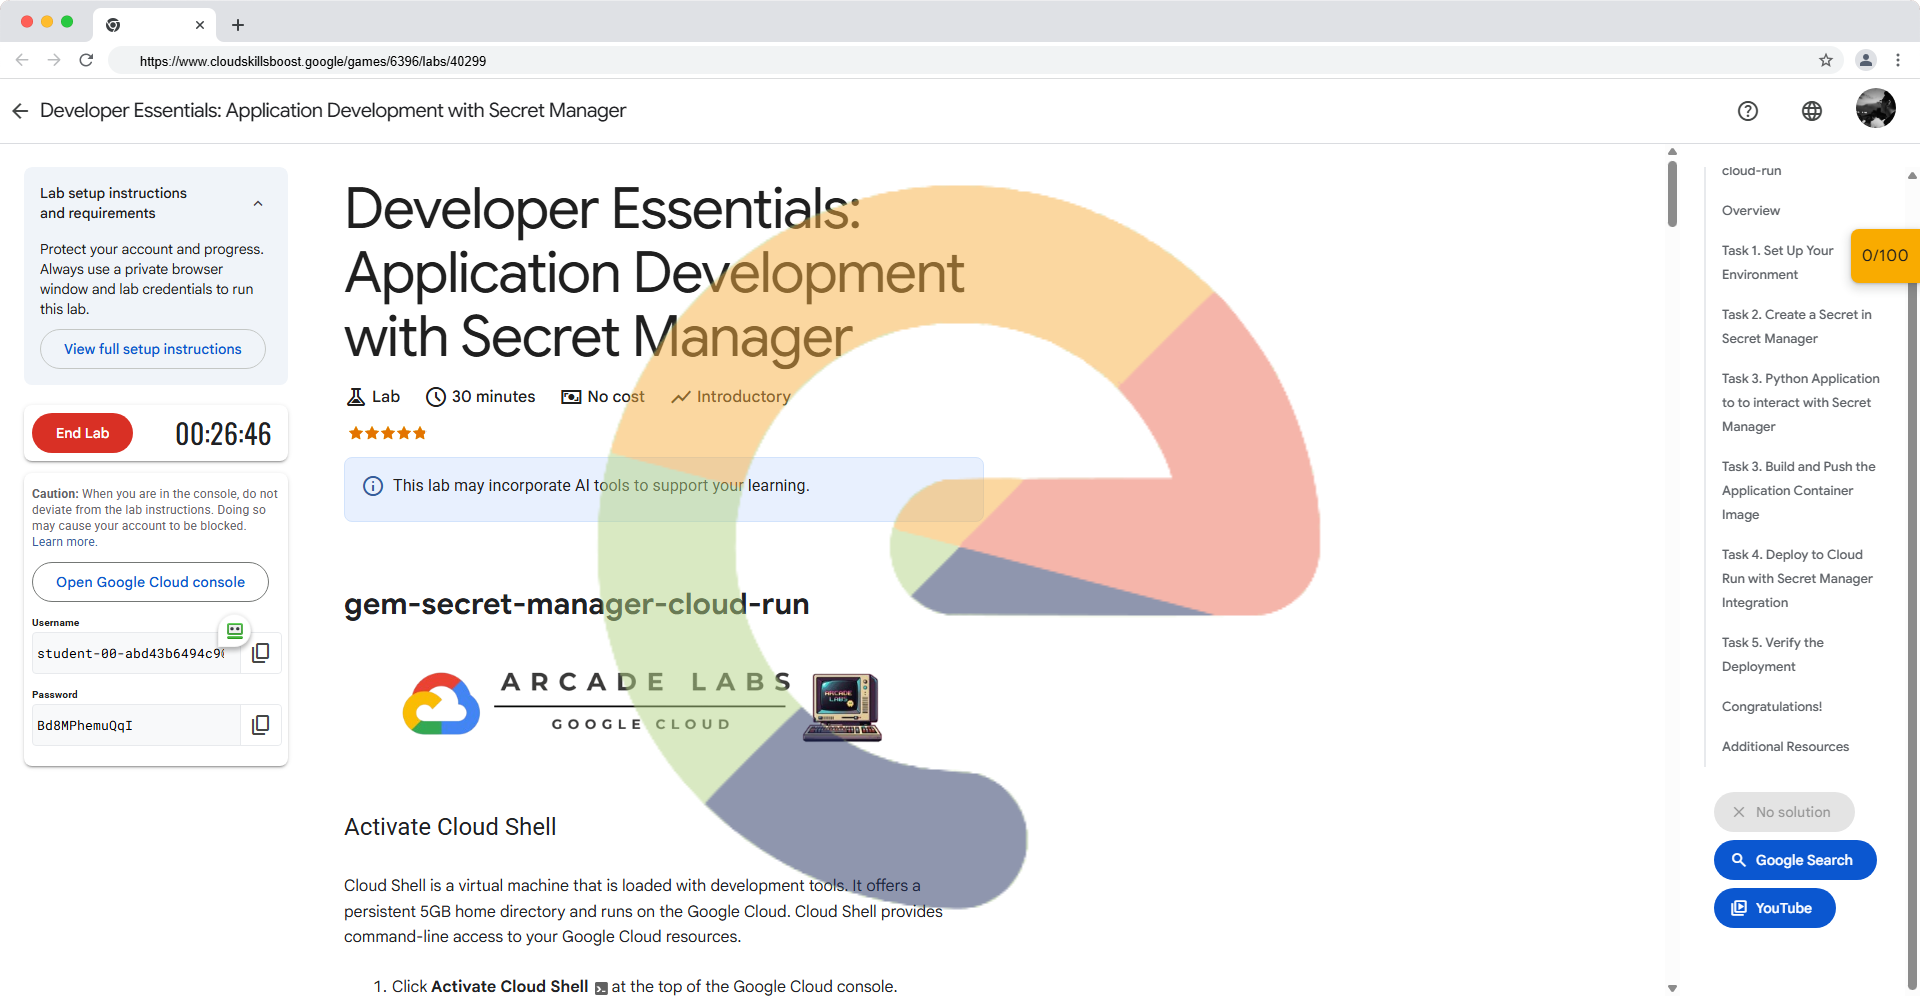Click the browser forward navigation arrow
1920x996 pixels.
54,60
